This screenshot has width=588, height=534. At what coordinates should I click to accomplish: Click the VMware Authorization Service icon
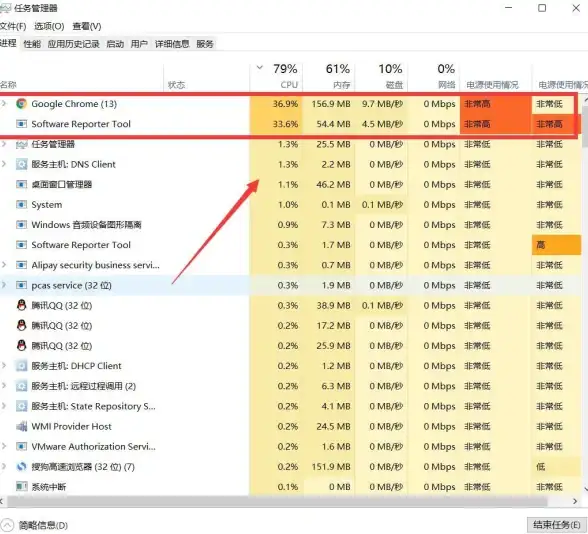(x=21, y=447)
